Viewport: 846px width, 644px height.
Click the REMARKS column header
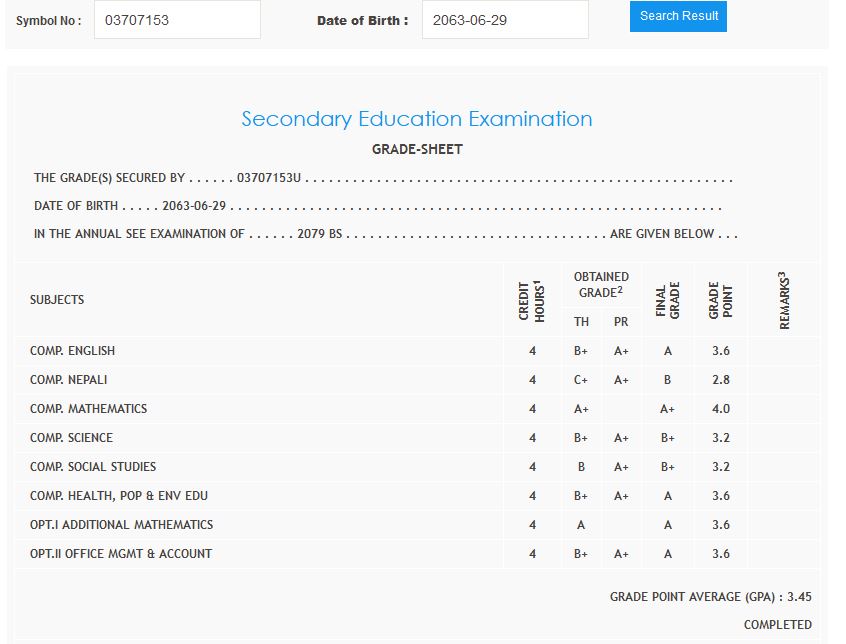[x=783, y=300]
